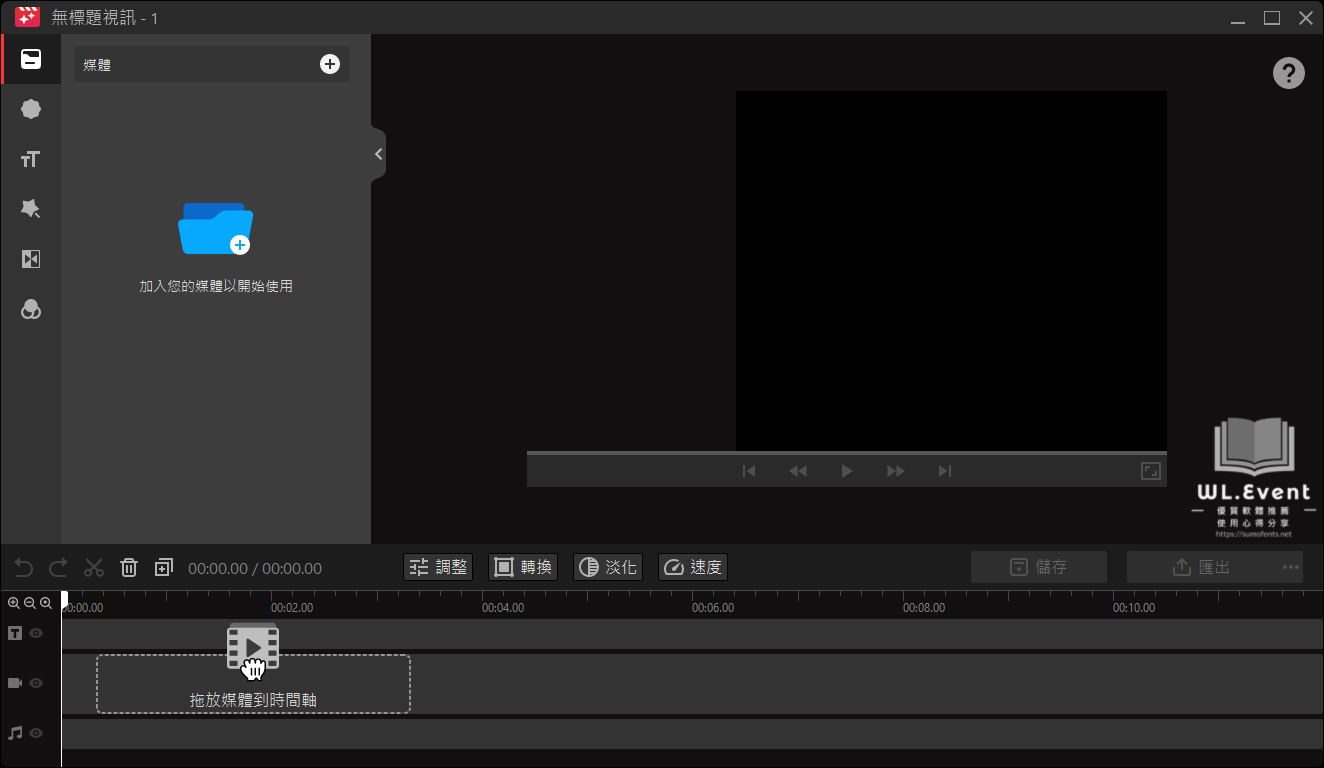1324x768 pixels.
Task: Zoom out the timeline
Action: tap(30, 603)
